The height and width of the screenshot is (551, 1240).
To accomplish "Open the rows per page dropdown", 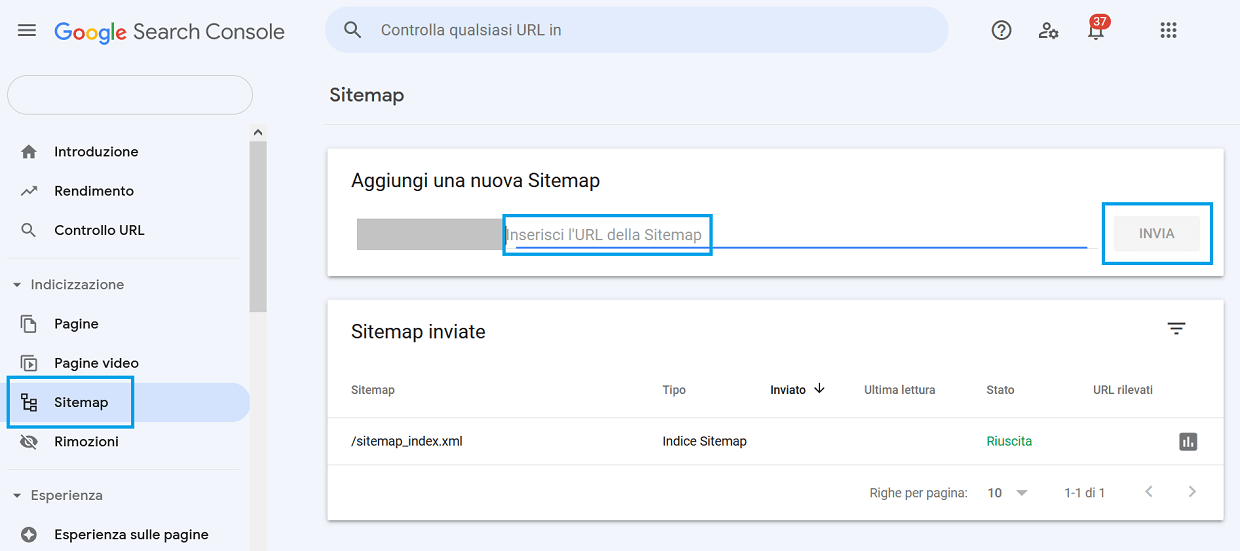I will point(1008,493).
